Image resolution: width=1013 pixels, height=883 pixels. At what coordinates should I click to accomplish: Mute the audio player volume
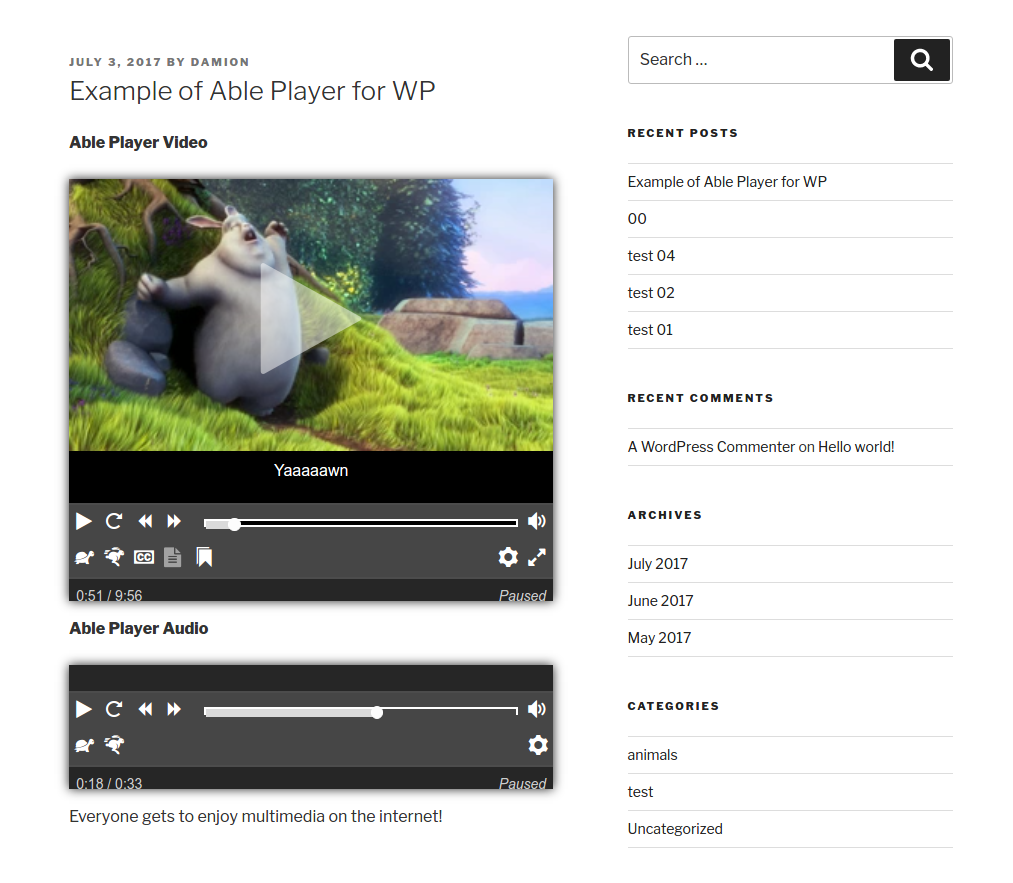(537, 709)
